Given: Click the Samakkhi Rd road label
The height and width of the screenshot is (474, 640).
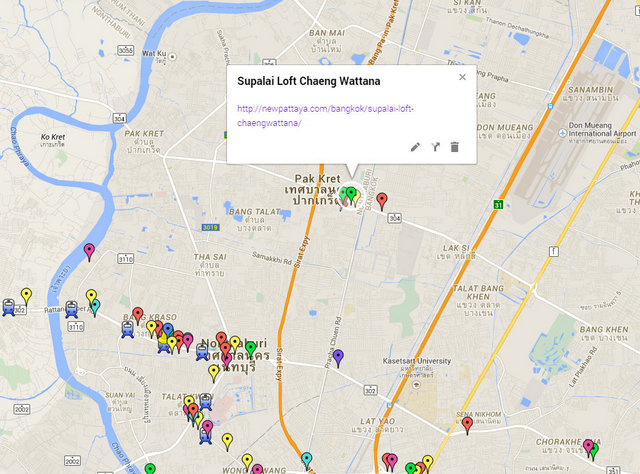Looking at the screenshot, I should coord(272,258).
